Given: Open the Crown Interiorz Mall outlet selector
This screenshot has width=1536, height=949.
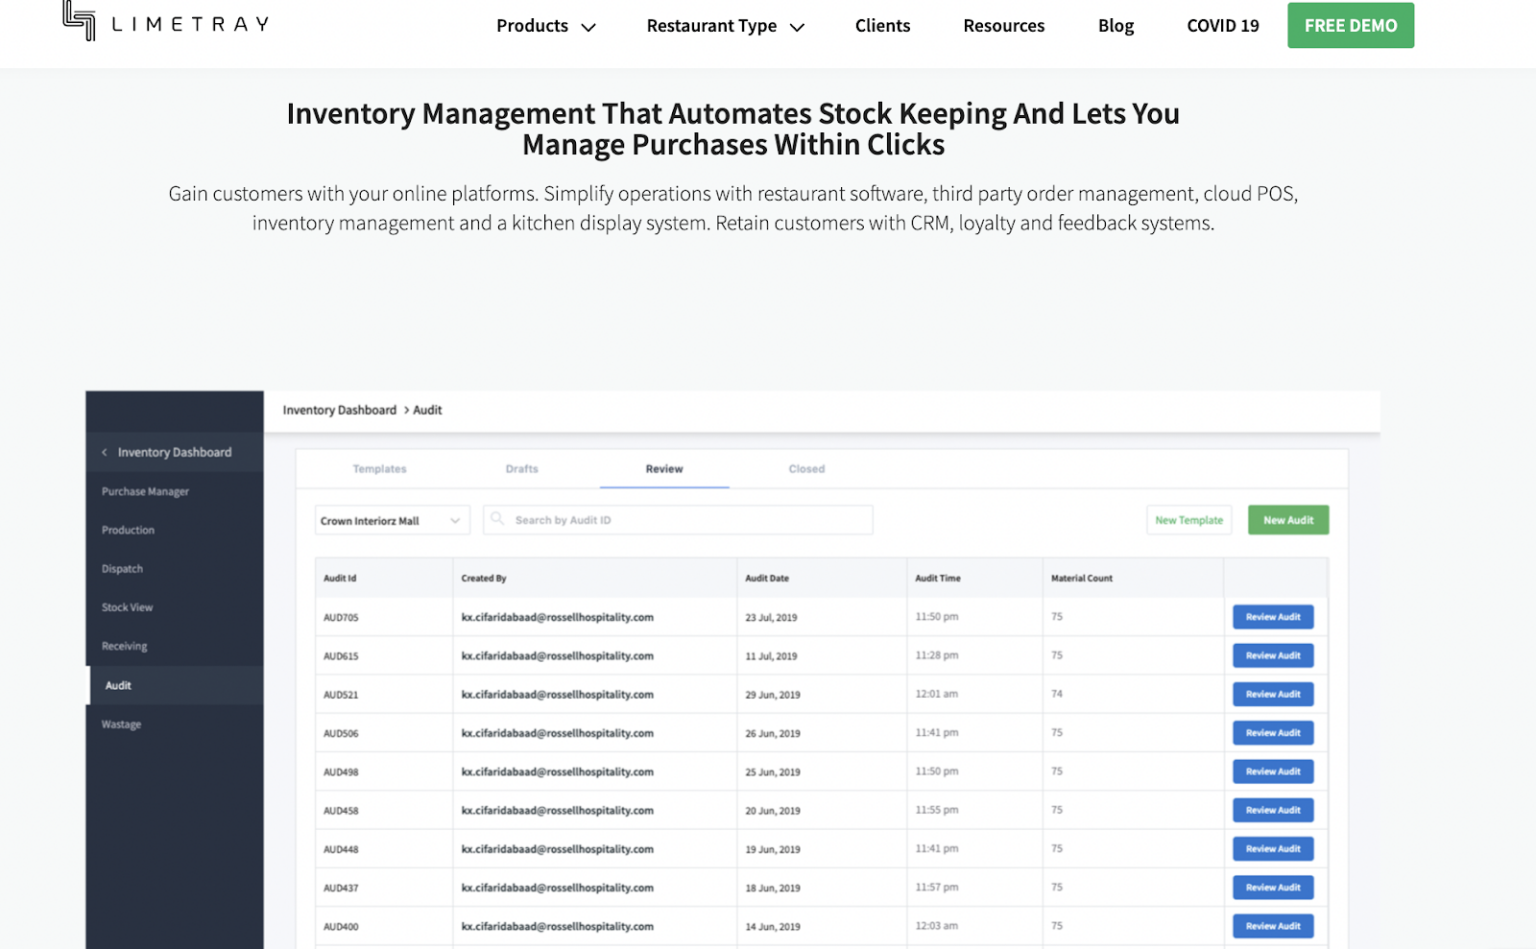Looking at the screenshot, I should 391,521.
